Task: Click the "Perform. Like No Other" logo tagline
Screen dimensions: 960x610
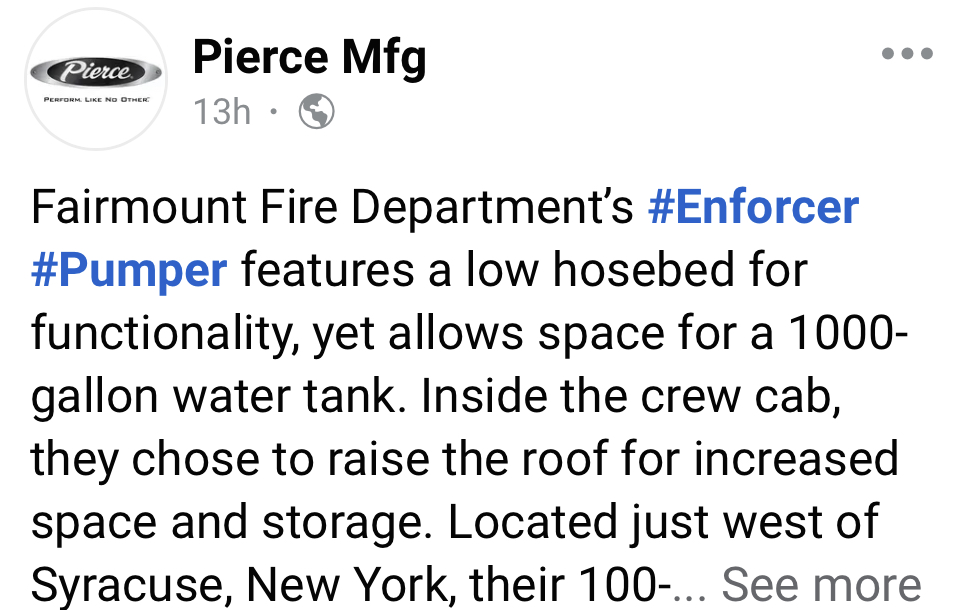Action: pos(96,101)
